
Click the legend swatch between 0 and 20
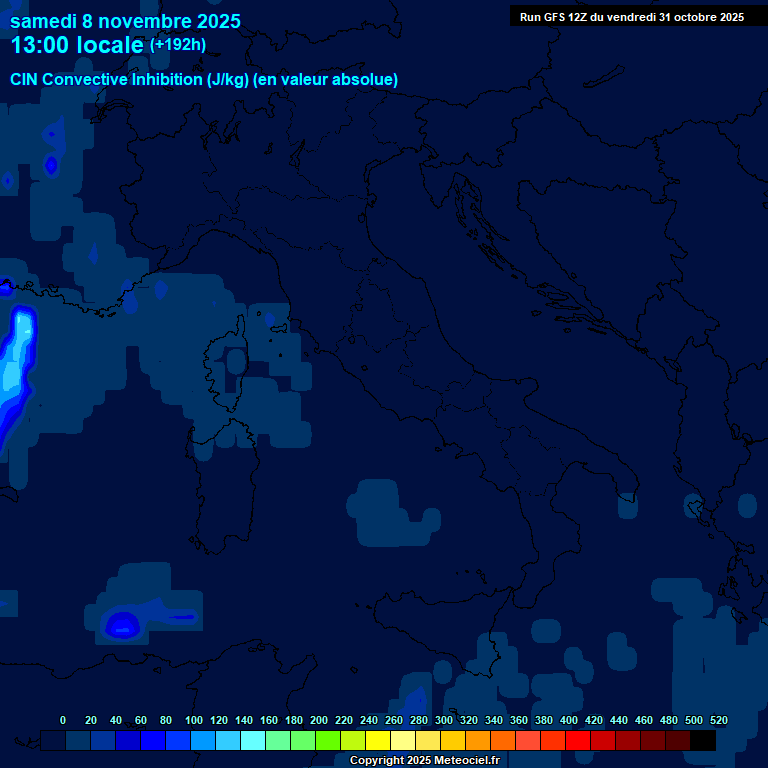tap(78, 740)
